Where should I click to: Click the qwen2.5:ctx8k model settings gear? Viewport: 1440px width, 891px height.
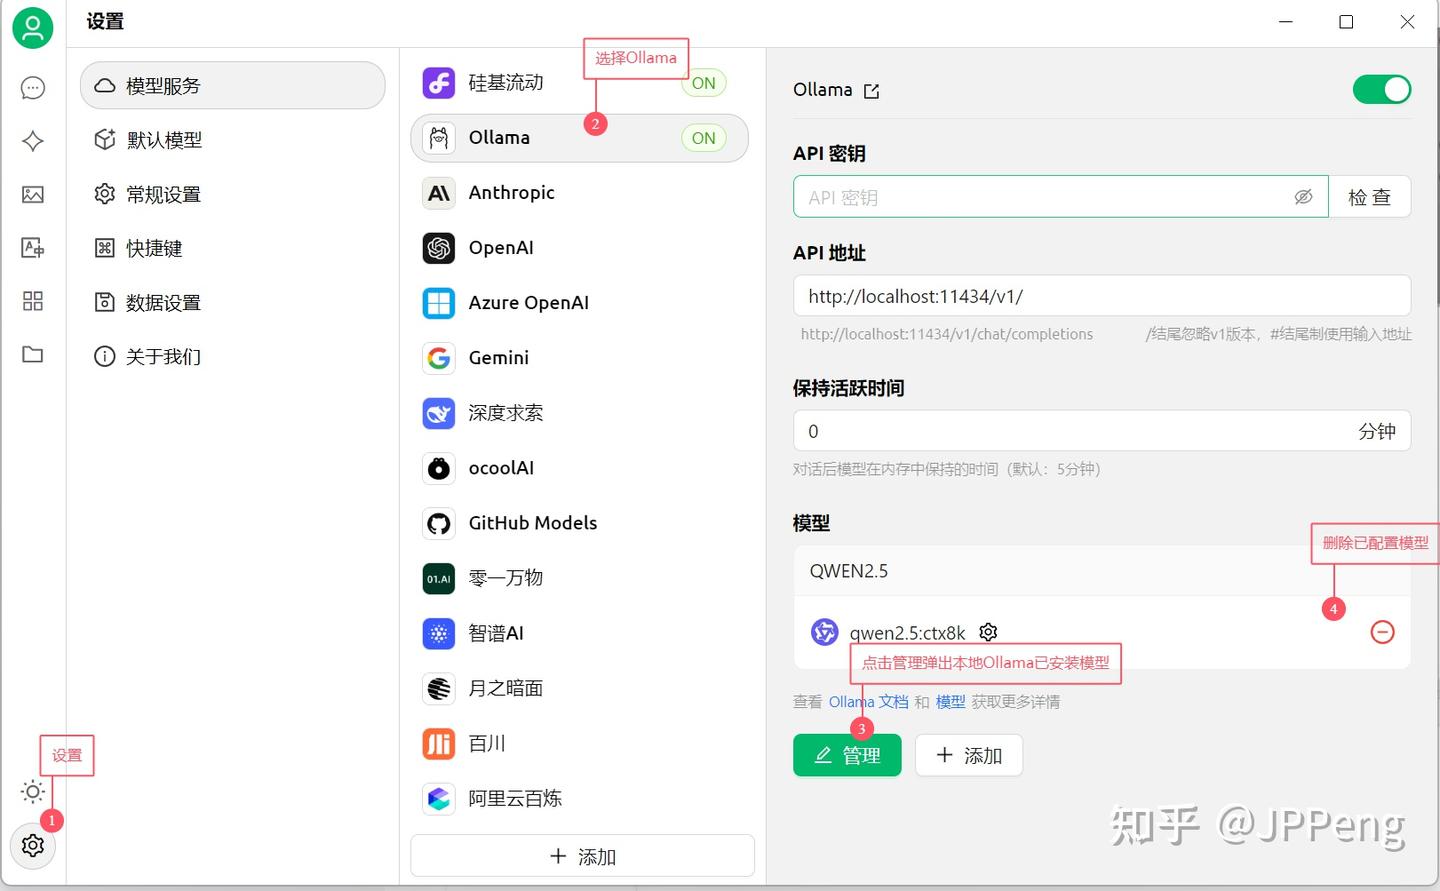coord(988,632)
